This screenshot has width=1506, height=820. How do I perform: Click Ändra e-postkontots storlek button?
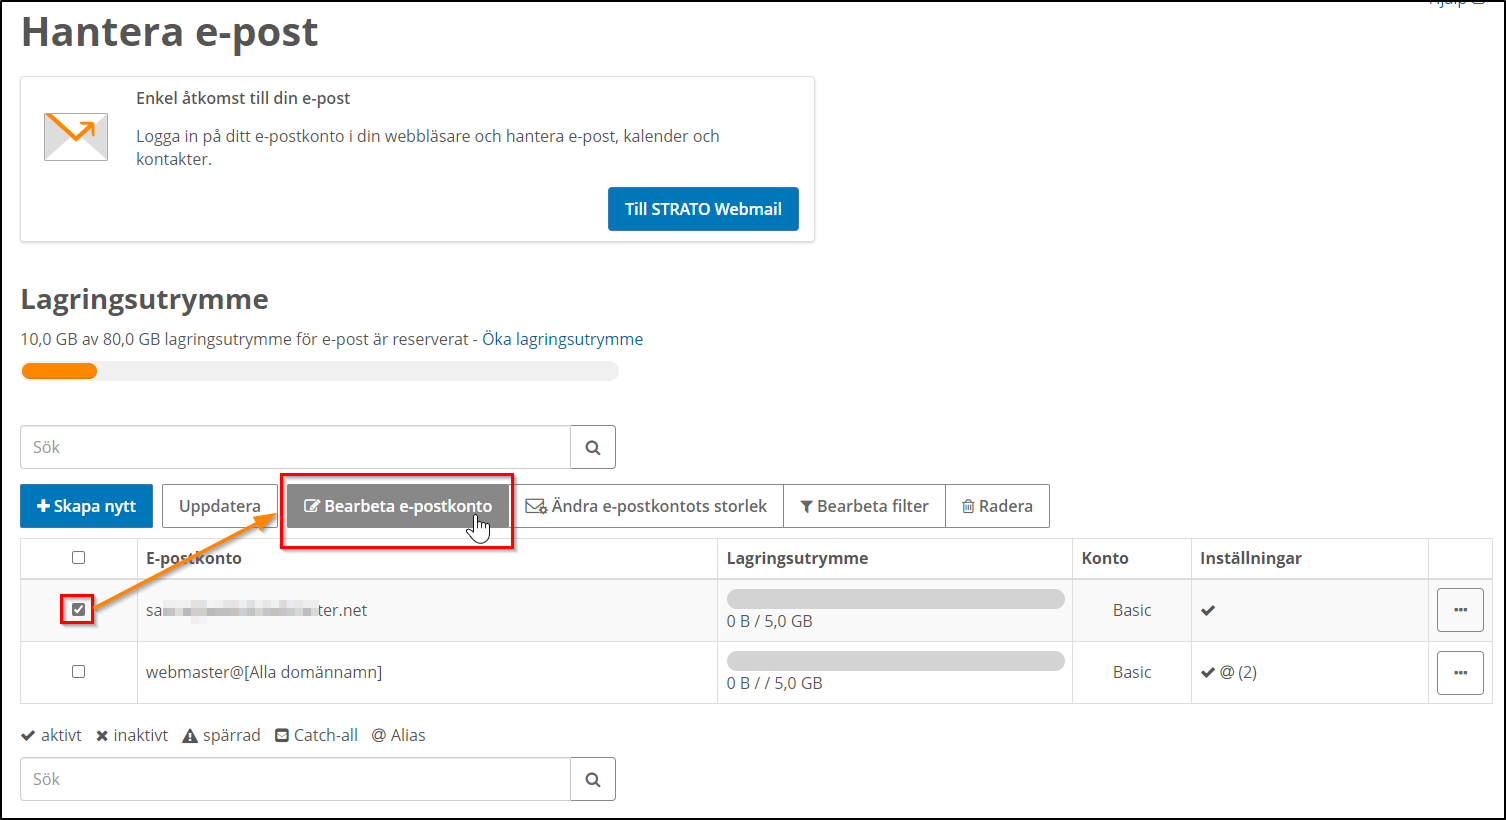647,506
